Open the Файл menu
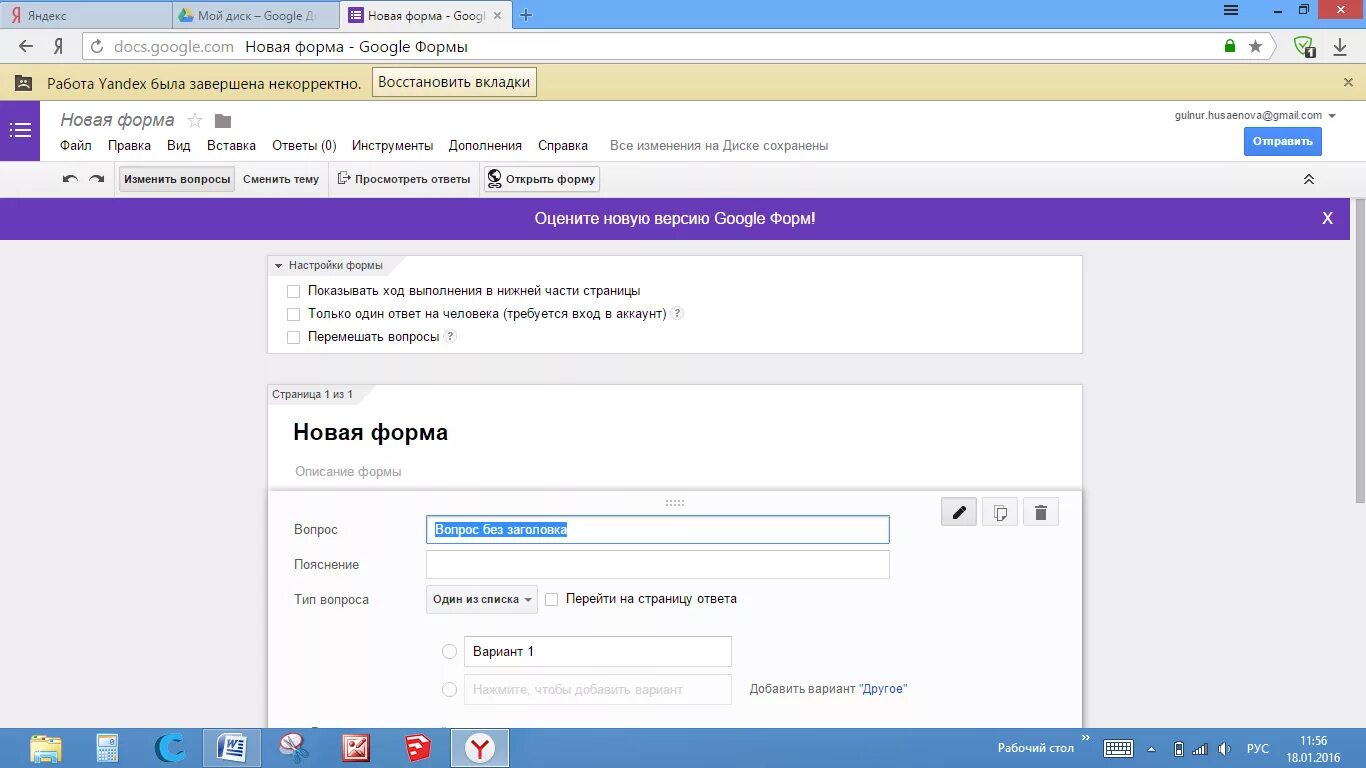The height and width of the screenshot is (768, 1366). coord(76,145)
